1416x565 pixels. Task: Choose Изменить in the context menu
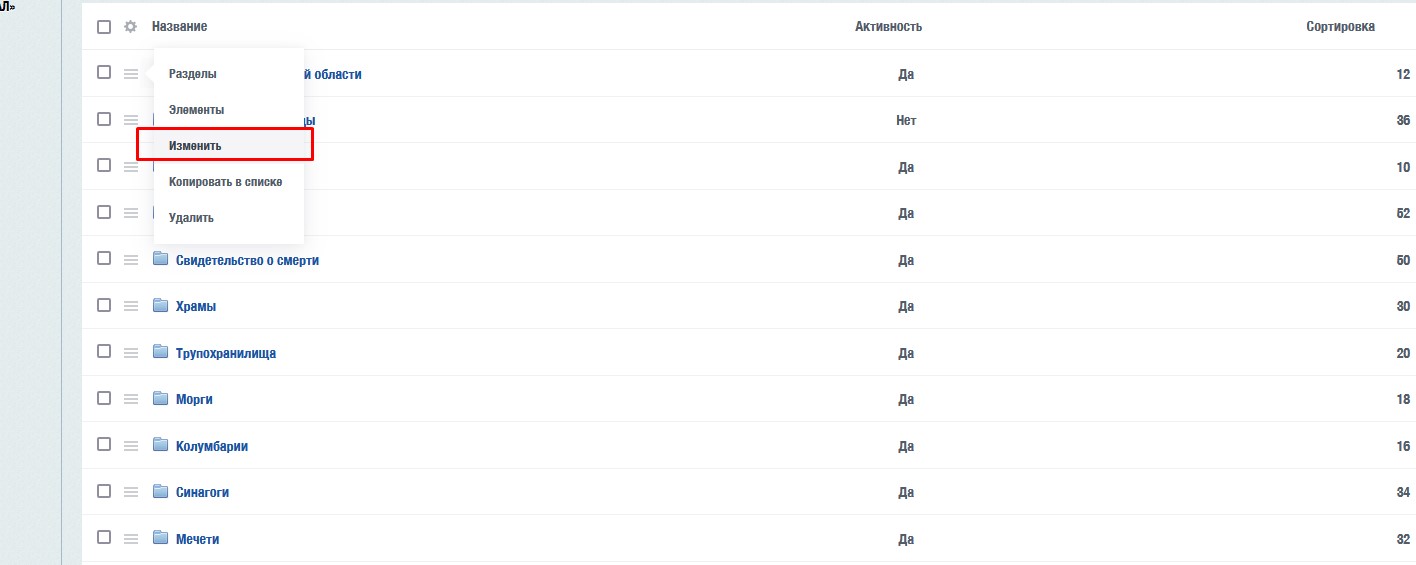[196, 146]
